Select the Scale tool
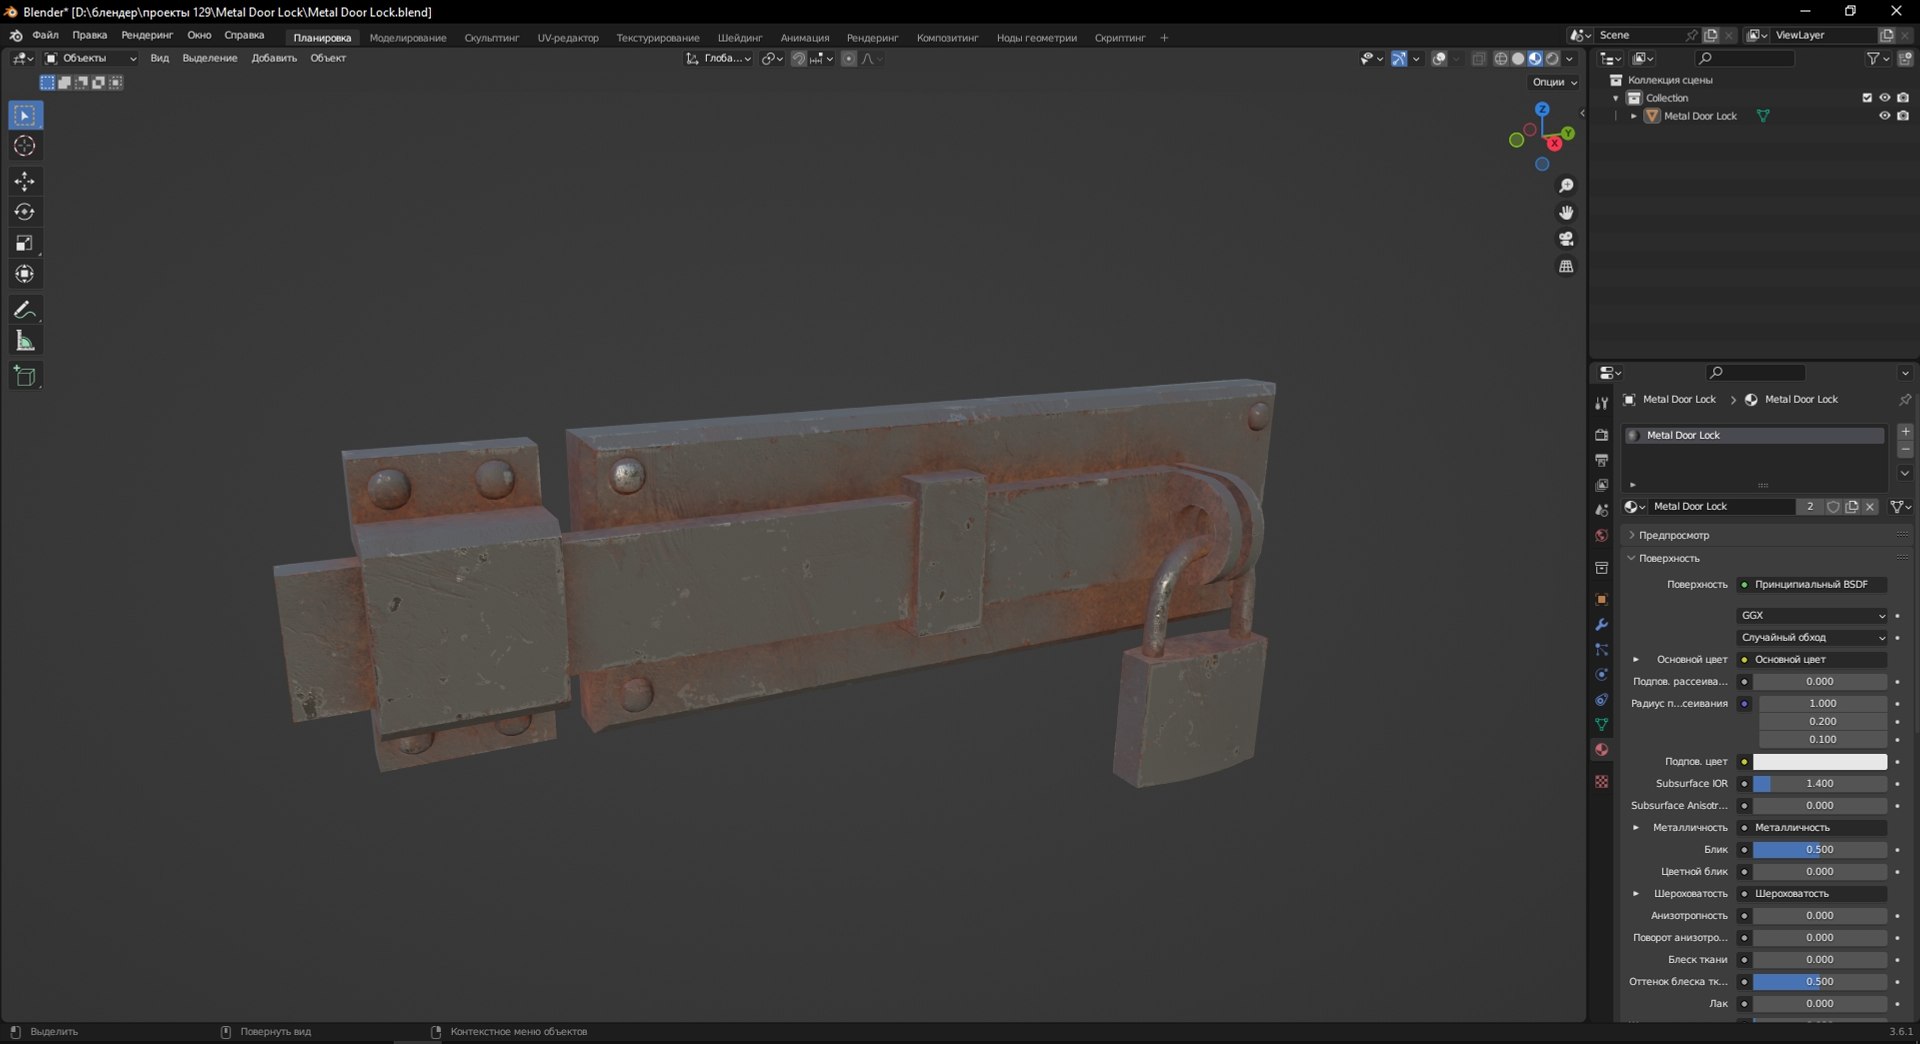Image resolution: width=1920 pixels, height=1044 pixels. tap(25, 243)
